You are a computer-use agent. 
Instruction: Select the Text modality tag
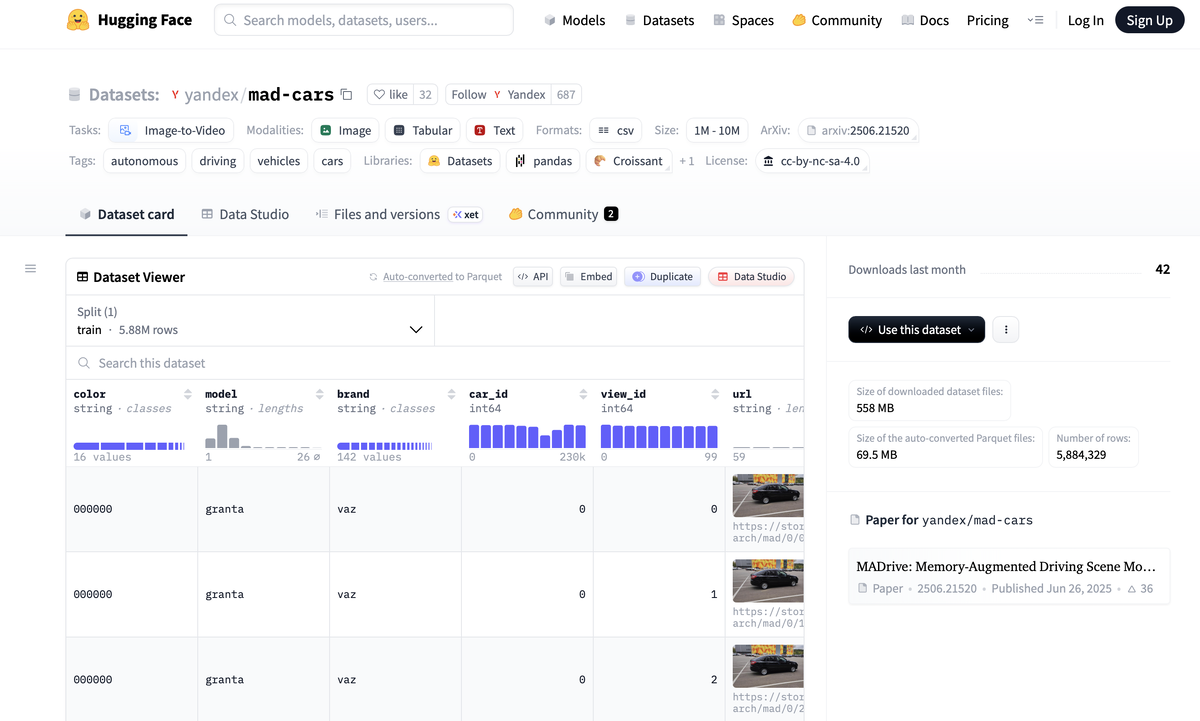point(494,130)
